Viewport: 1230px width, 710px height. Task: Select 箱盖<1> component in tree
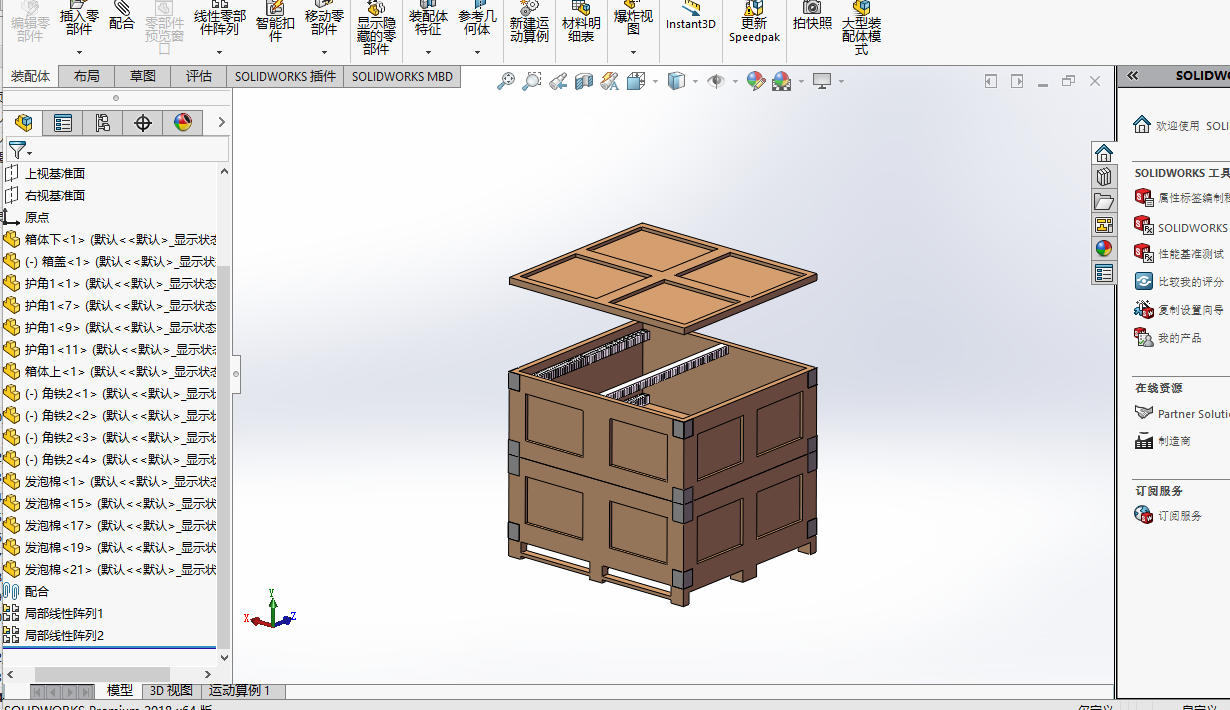pyautogui.click(x=110, y=261)
